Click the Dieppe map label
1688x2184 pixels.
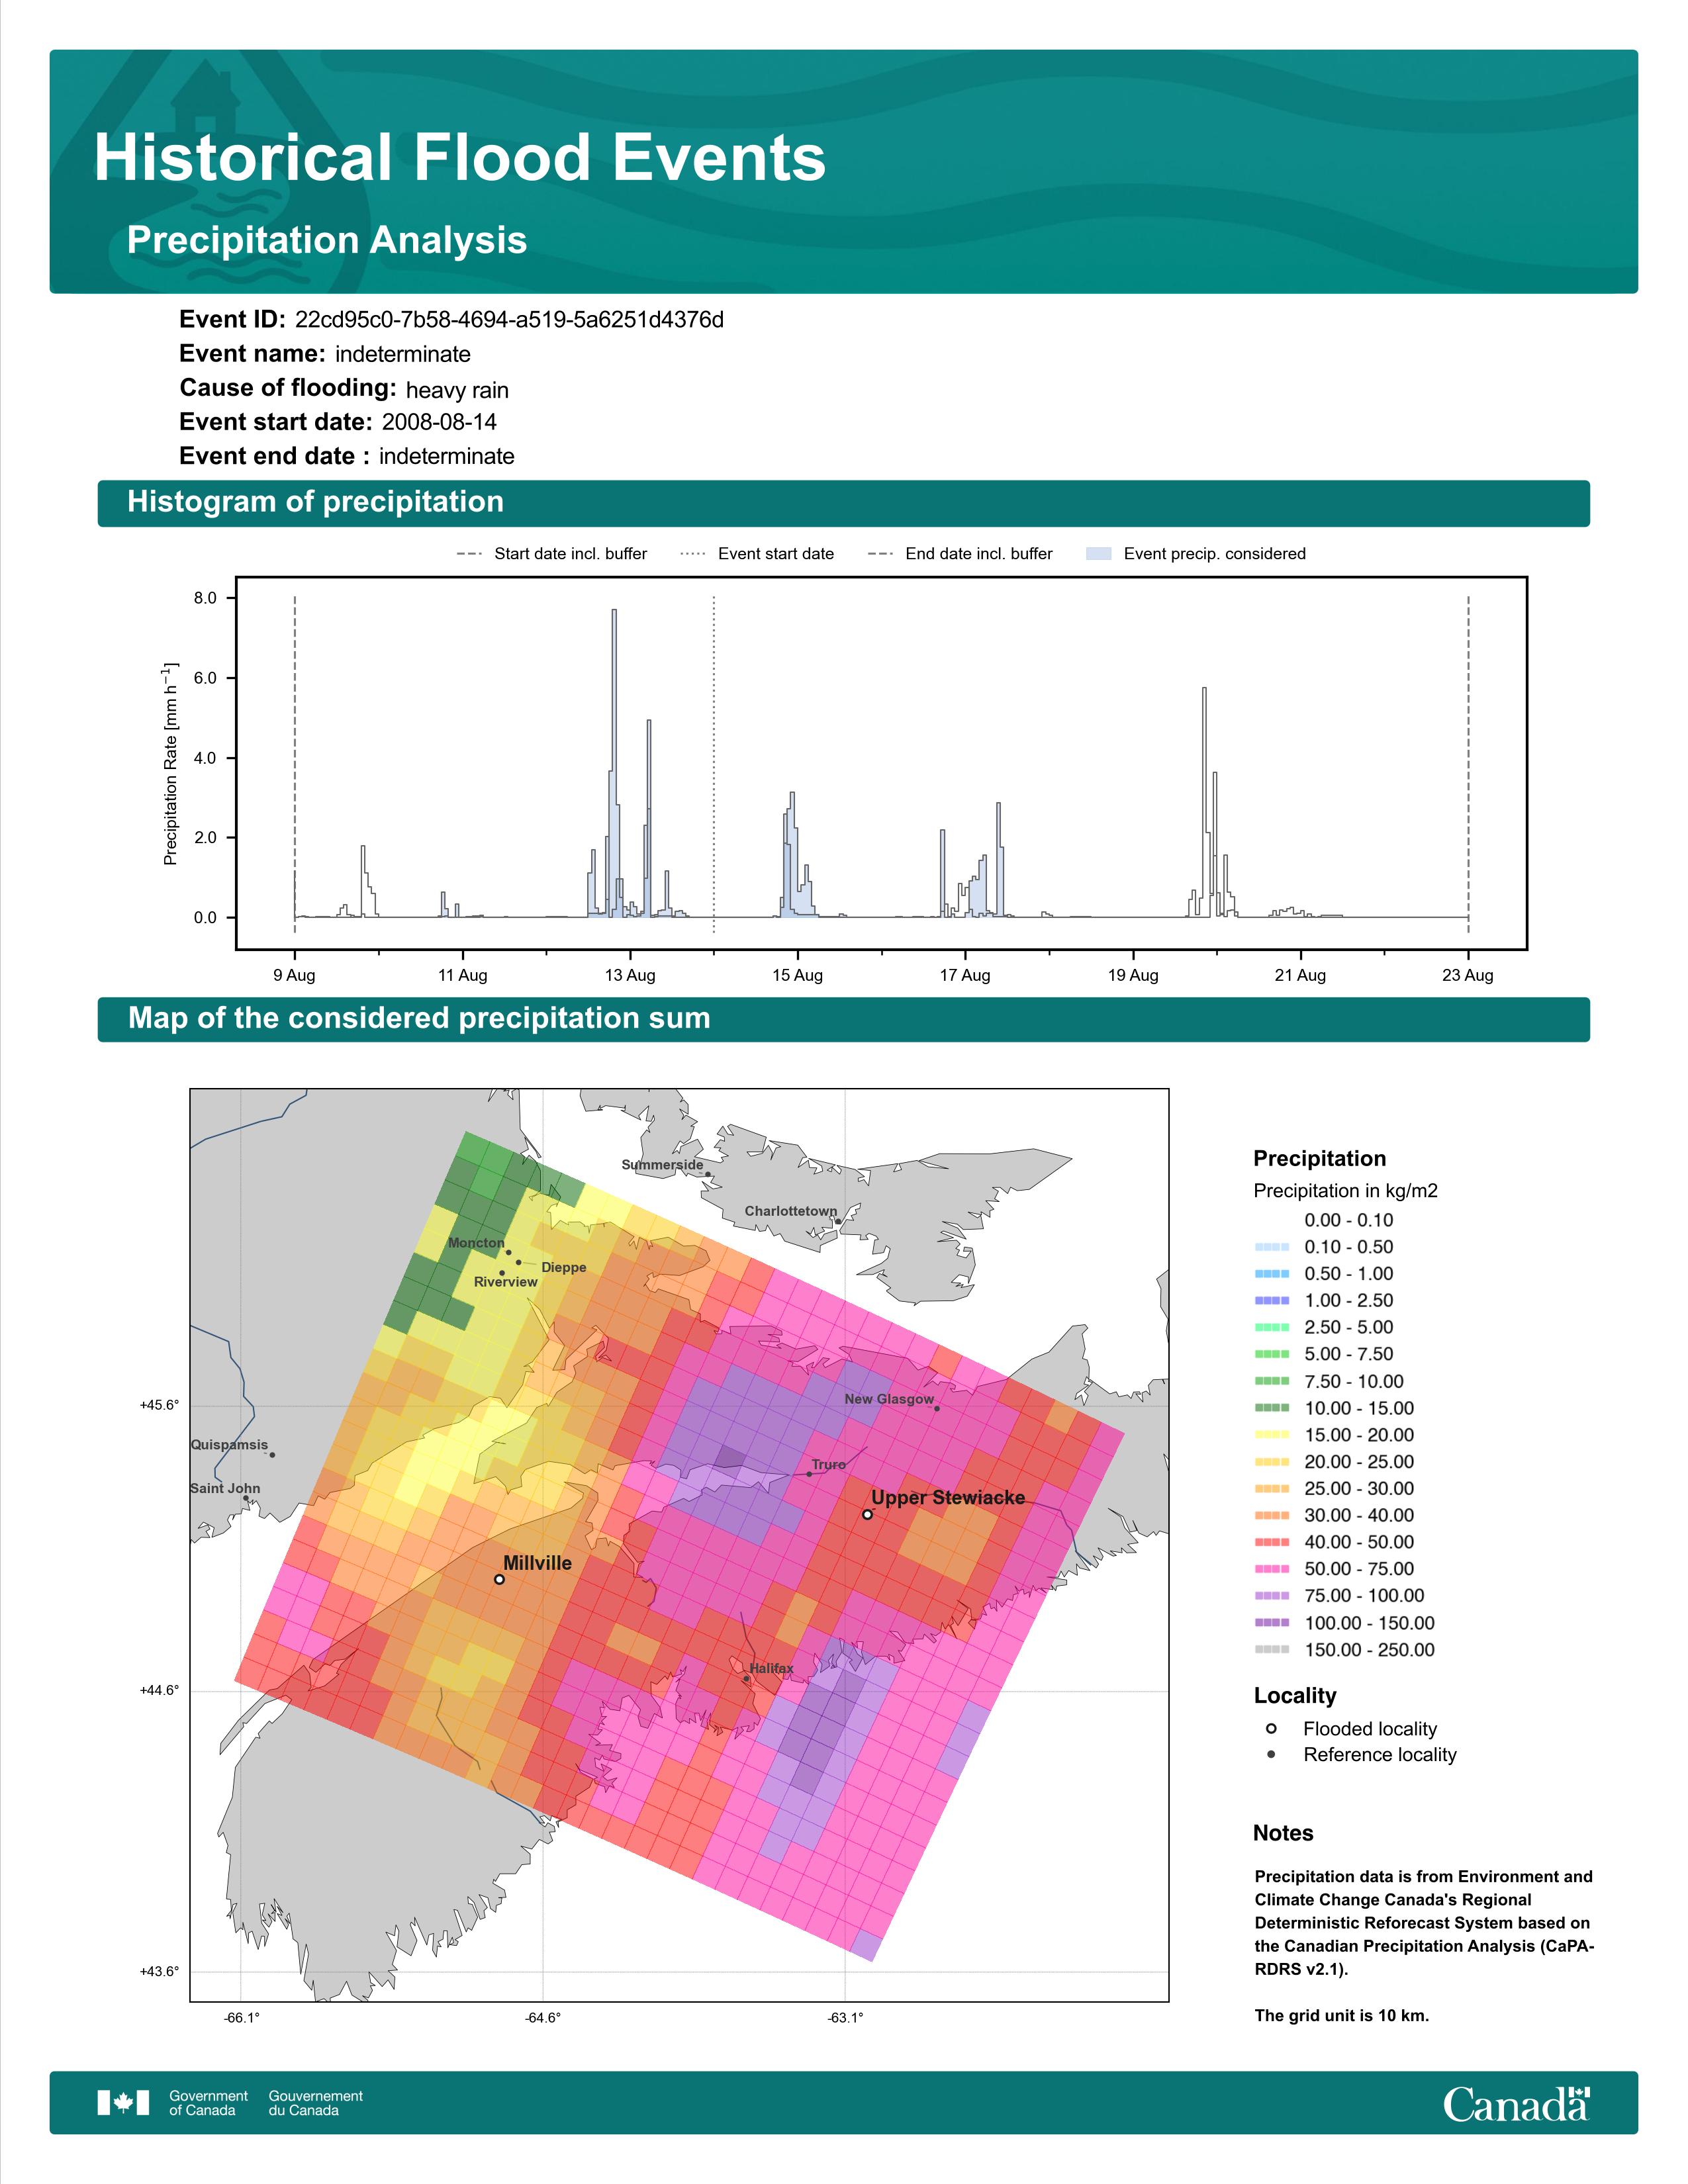tap(564, 1267)
